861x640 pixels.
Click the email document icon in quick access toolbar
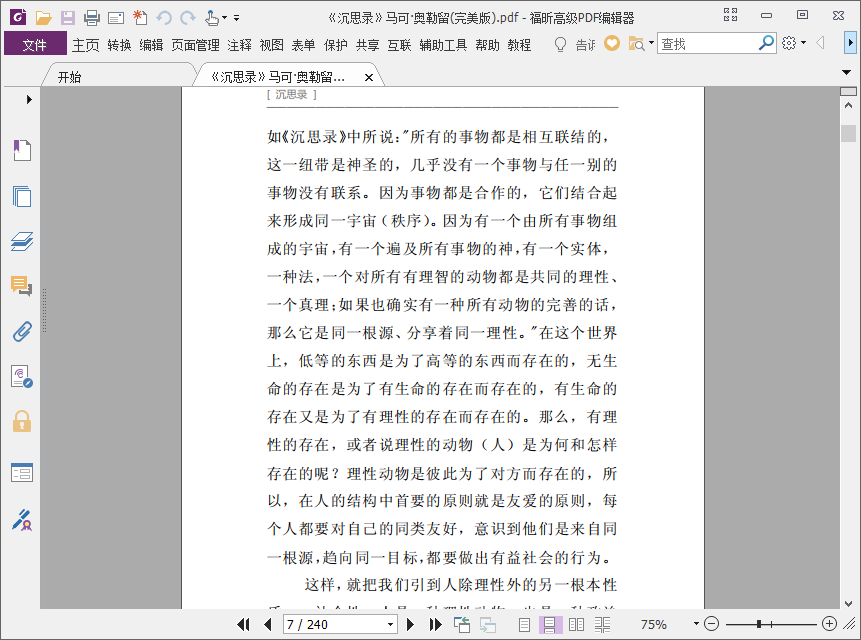pyautogui.click(x=116, y=18)
